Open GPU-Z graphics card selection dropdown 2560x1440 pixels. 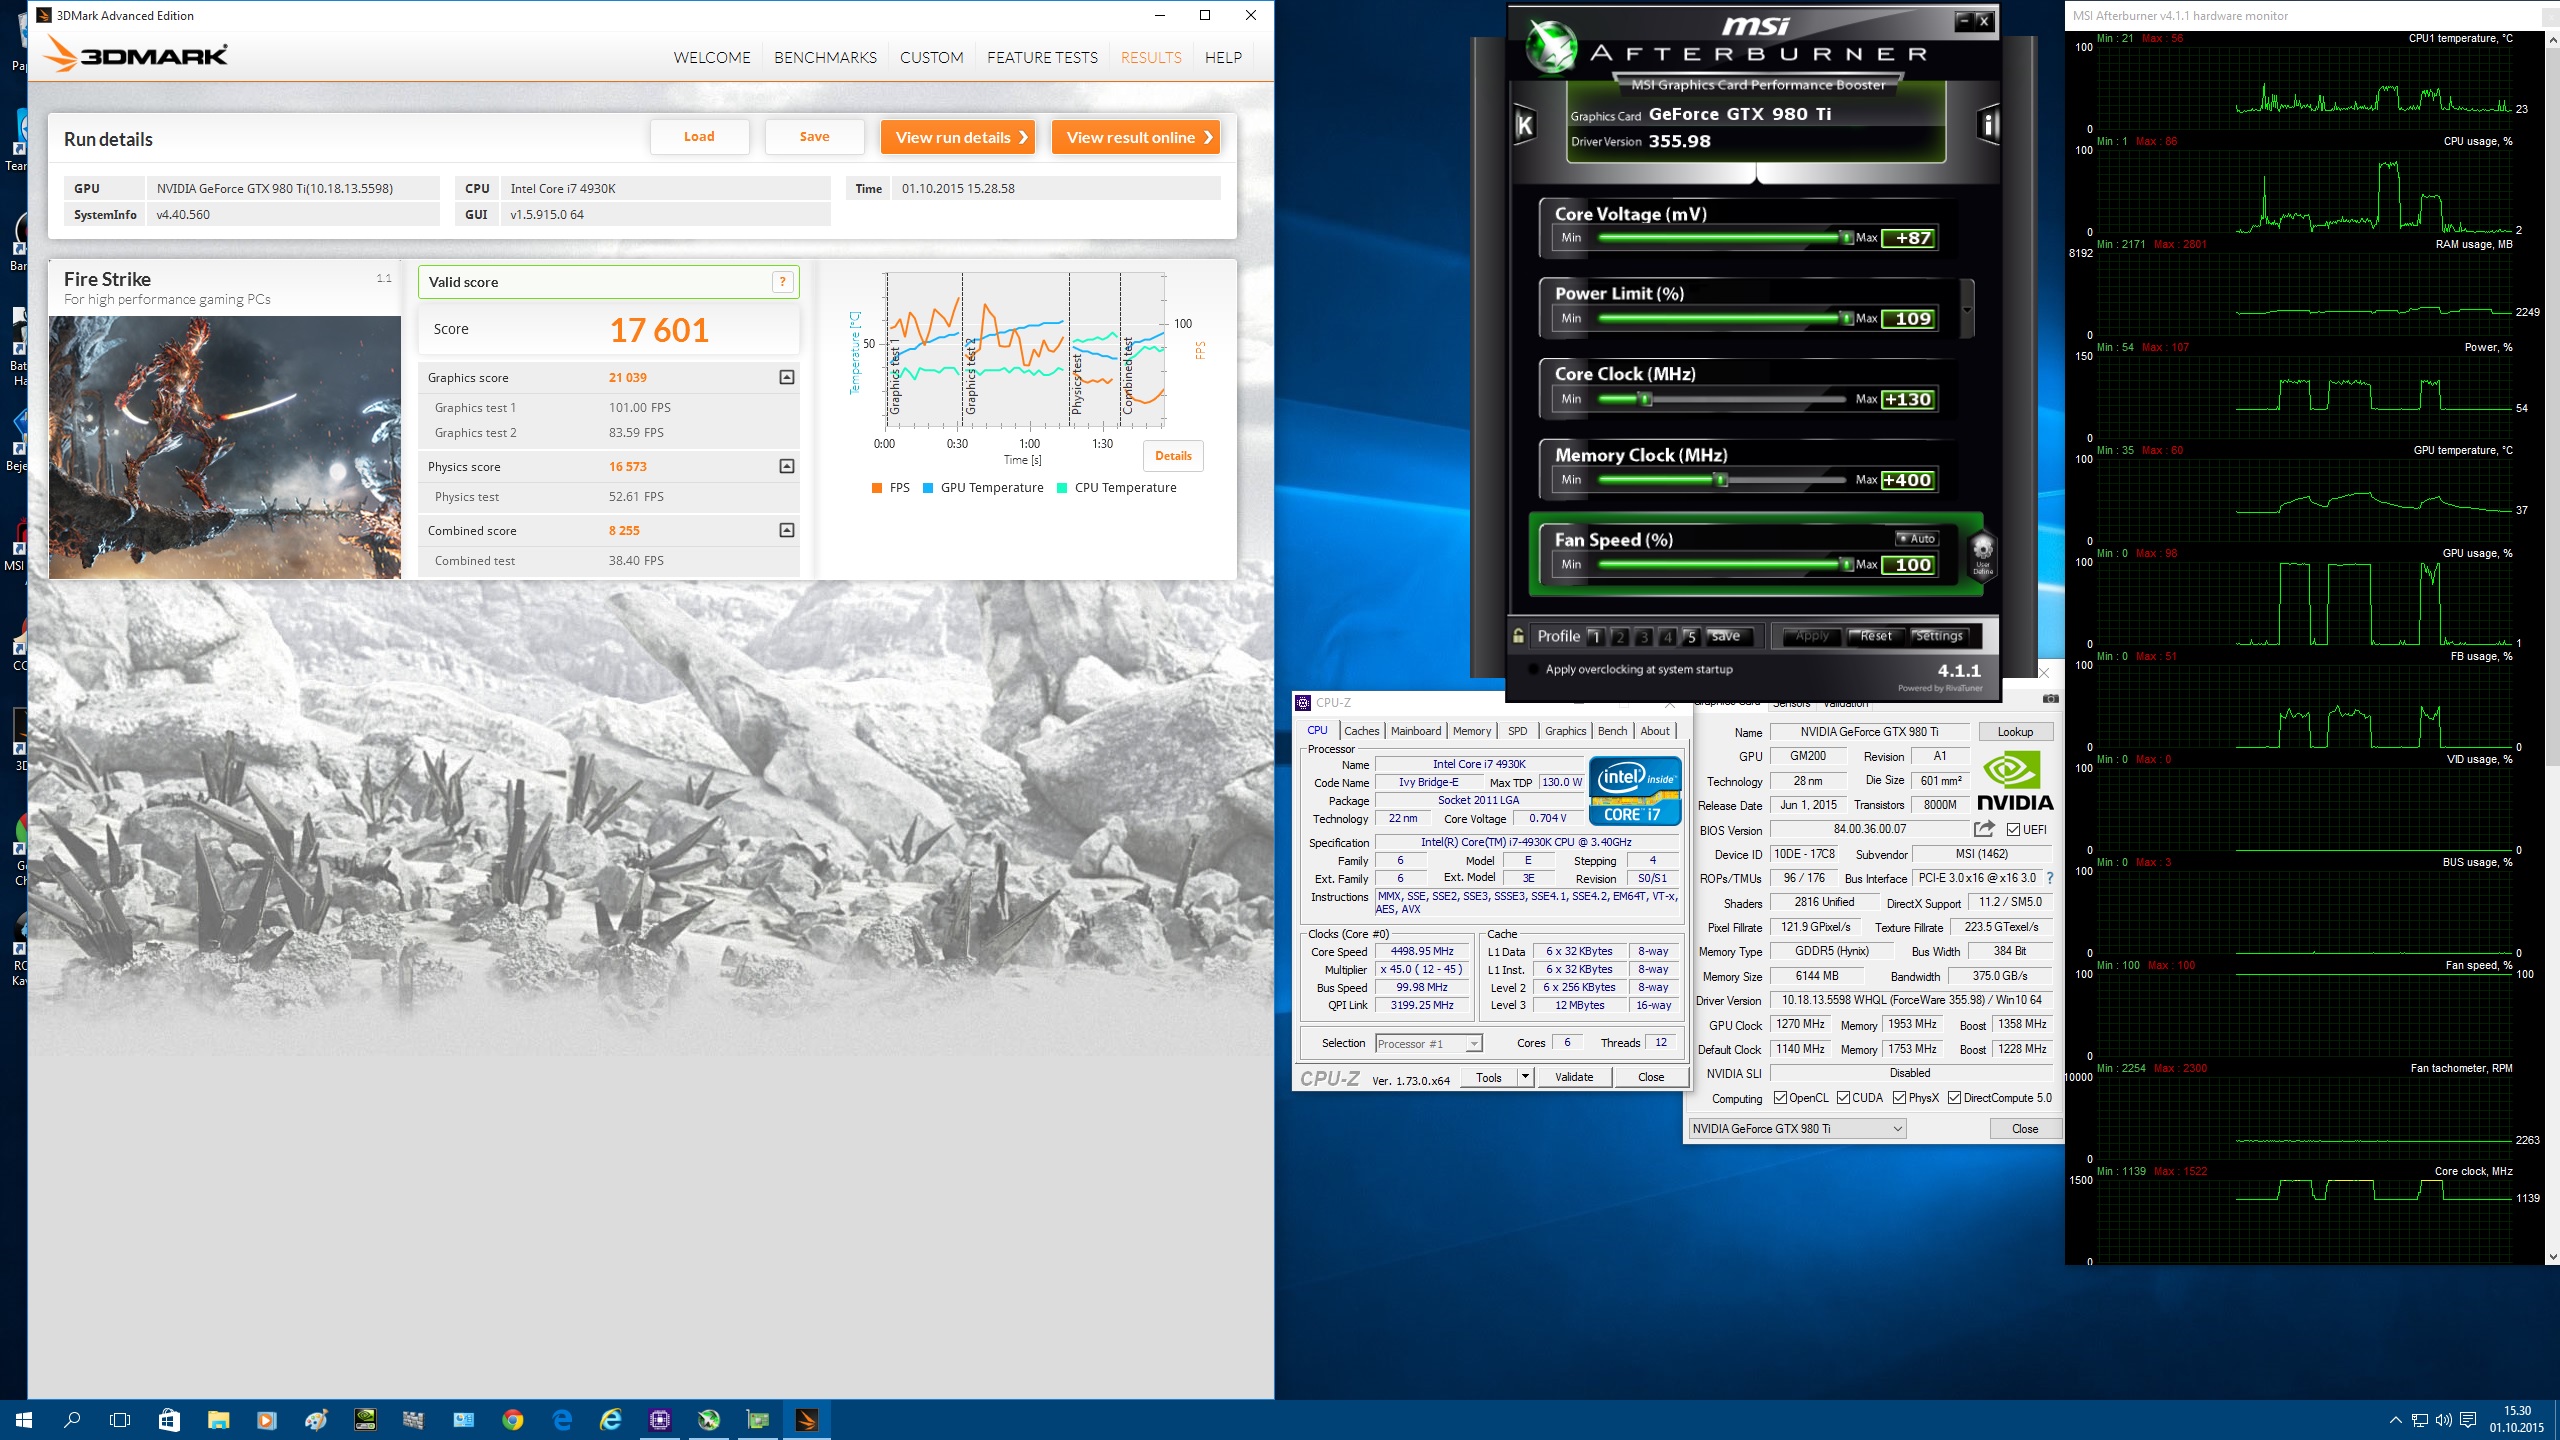[x=1797, y=1129]
